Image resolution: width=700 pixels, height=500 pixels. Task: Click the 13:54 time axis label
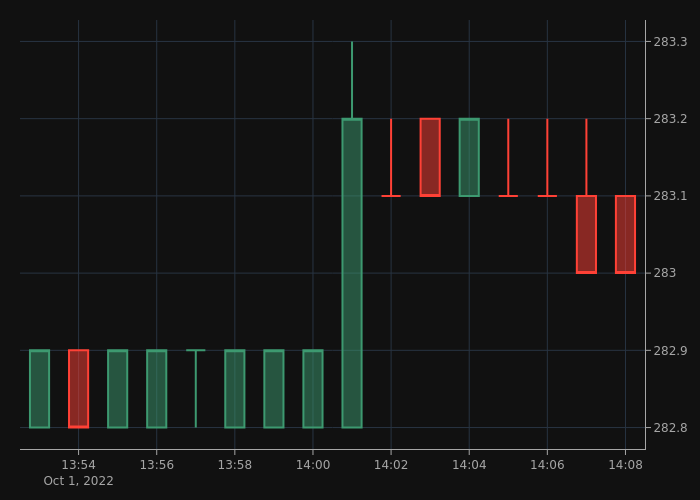[x=79, y=465]
